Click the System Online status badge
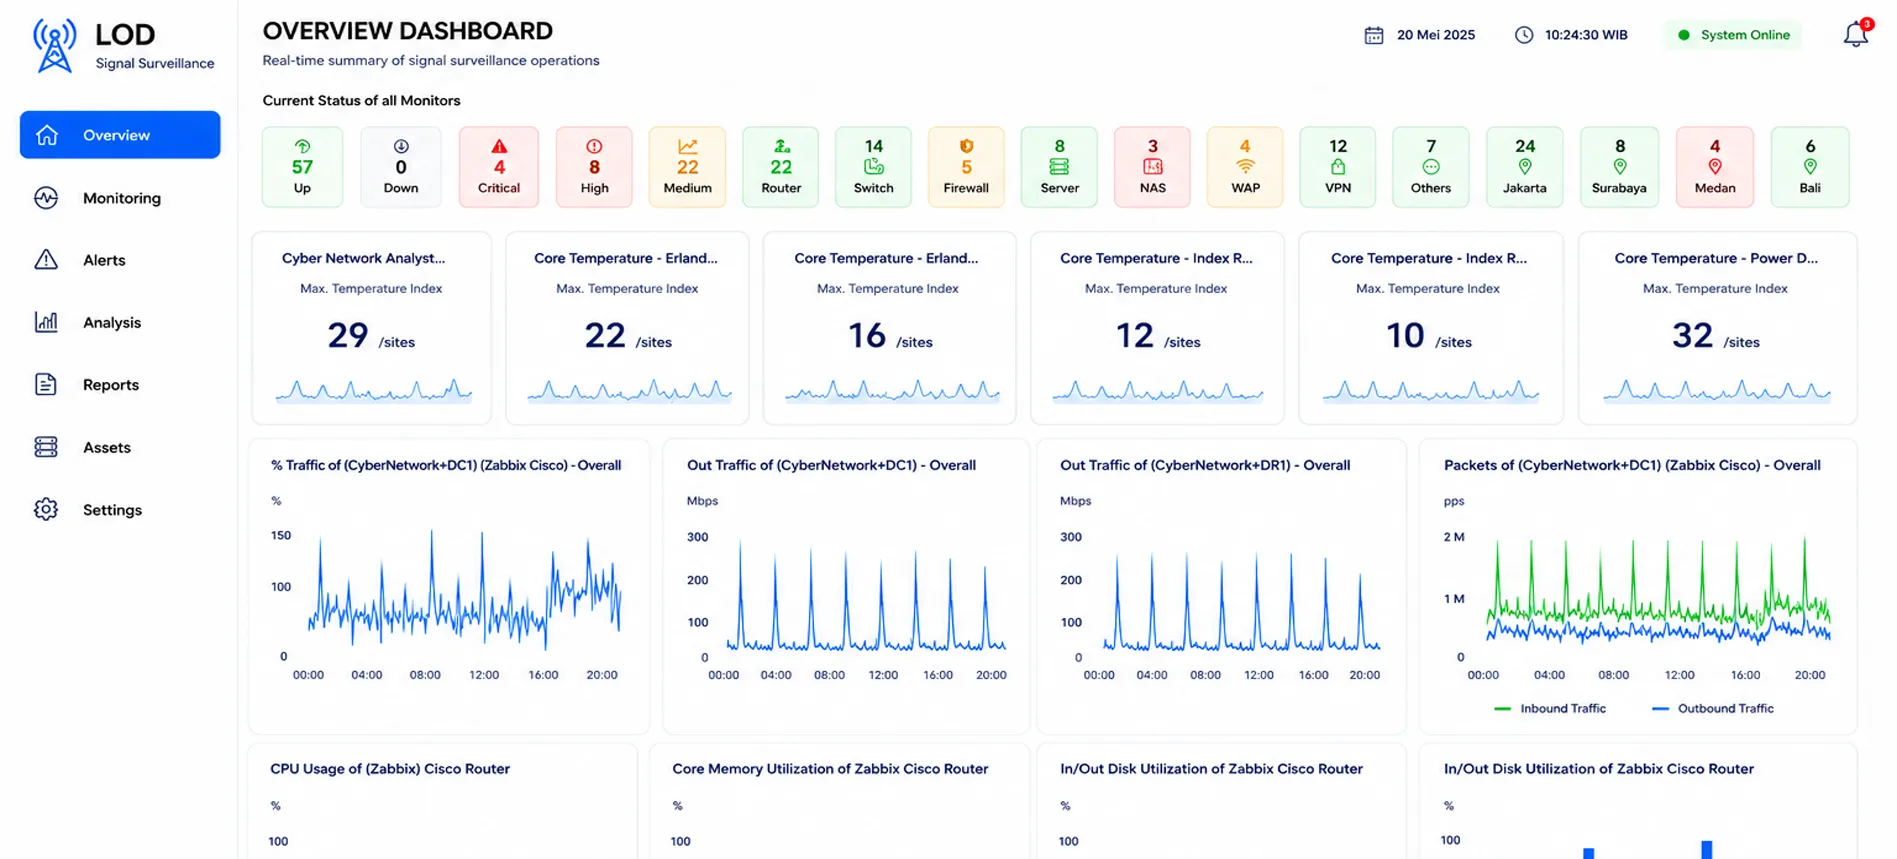Screen dimensions: 1897x859 tap(1734, 35)
